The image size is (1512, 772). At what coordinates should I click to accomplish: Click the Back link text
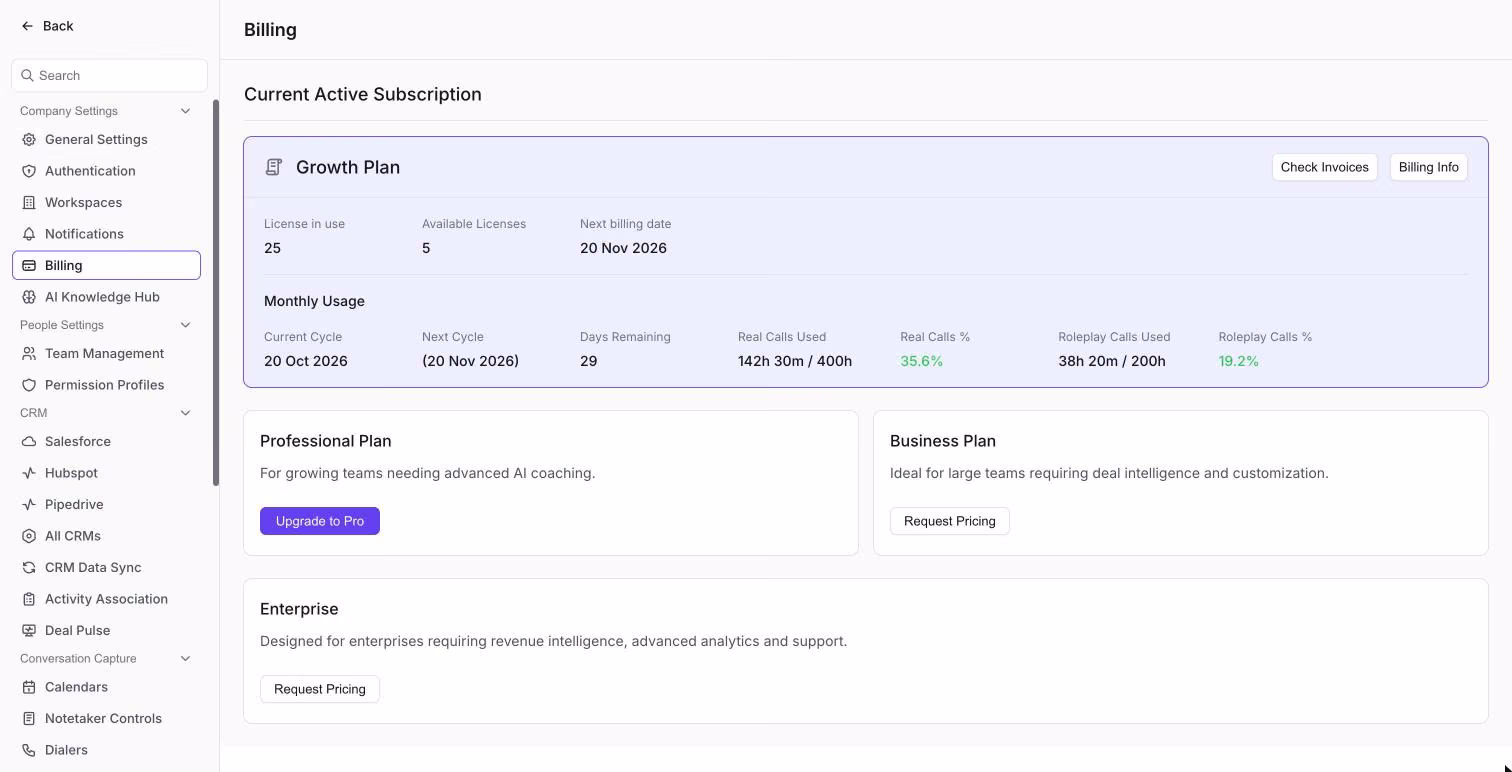pos(58,26)
